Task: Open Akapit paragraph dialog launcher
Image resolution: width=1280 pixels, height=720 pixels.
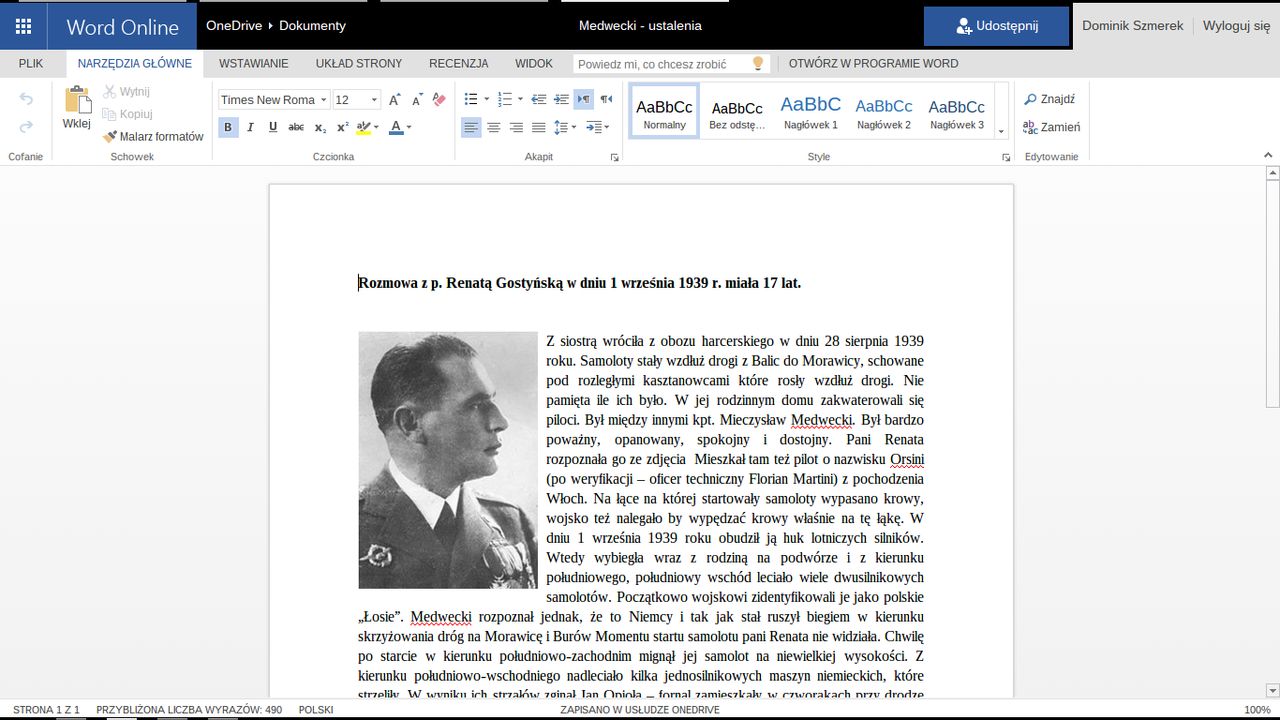Action: click(615, 158)
